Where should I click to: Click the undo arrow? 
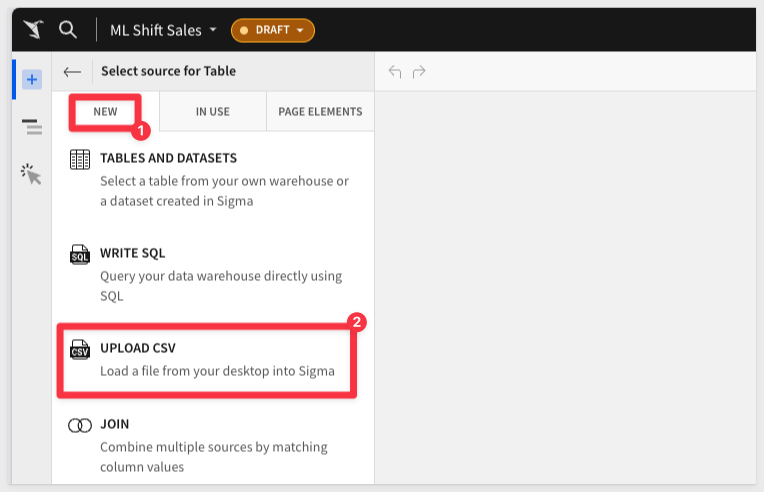click(x=395, y=72)
